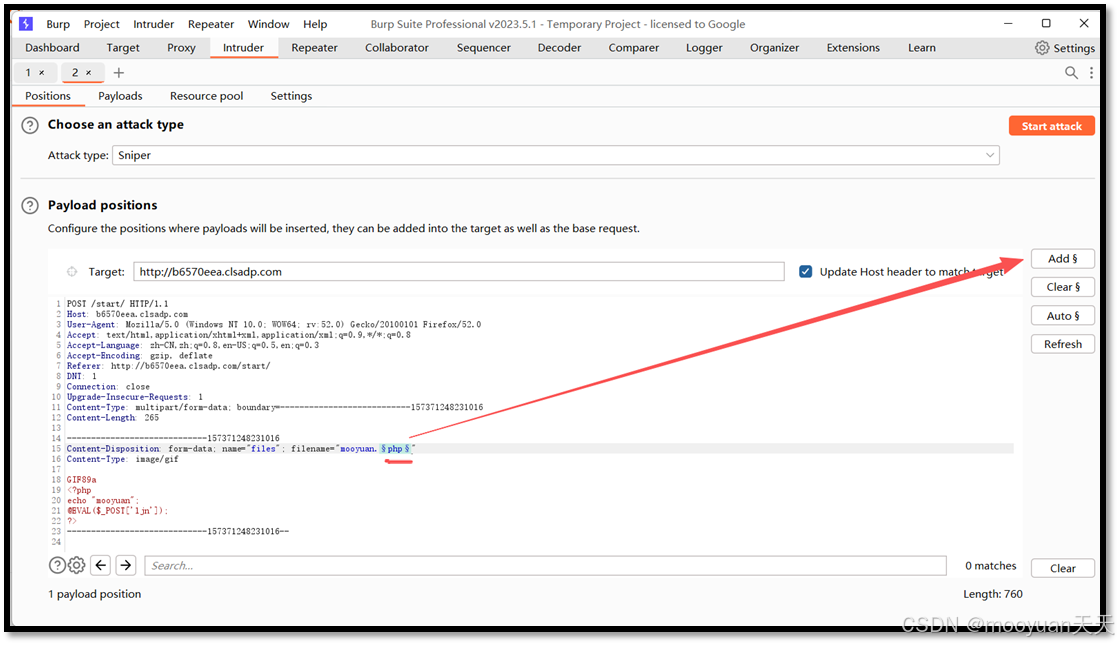Screen dimensions: 1119x645
Task: Click the Target URL input field
Action: [458, 272]
